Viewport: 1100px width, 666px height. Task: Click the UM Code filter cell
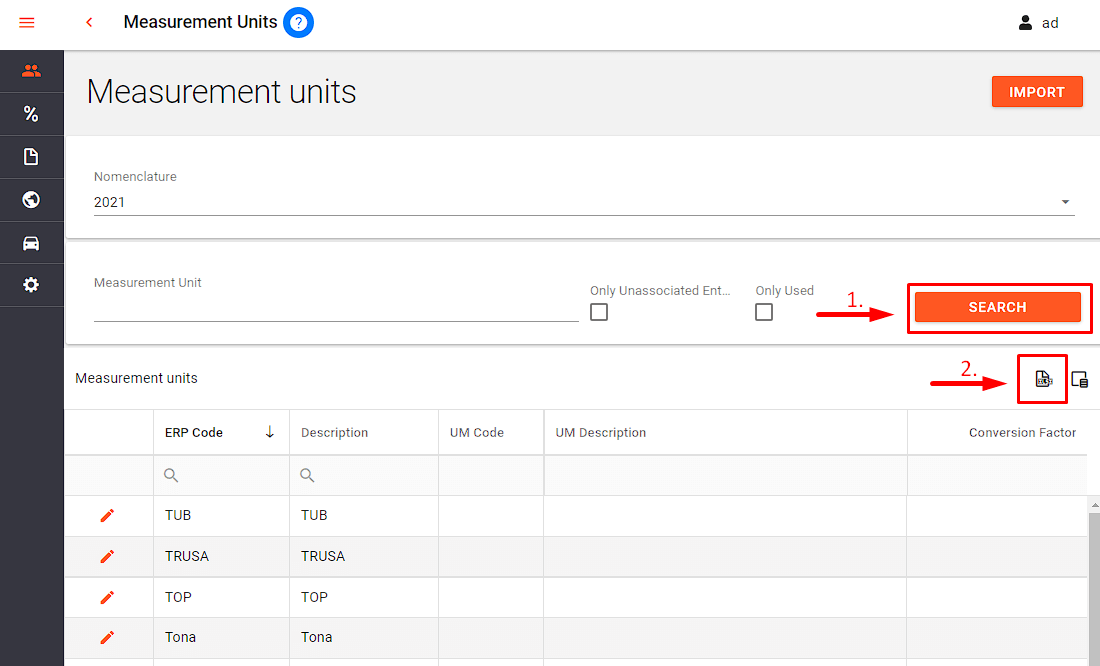pyautogui.click(x=491, y=475)
